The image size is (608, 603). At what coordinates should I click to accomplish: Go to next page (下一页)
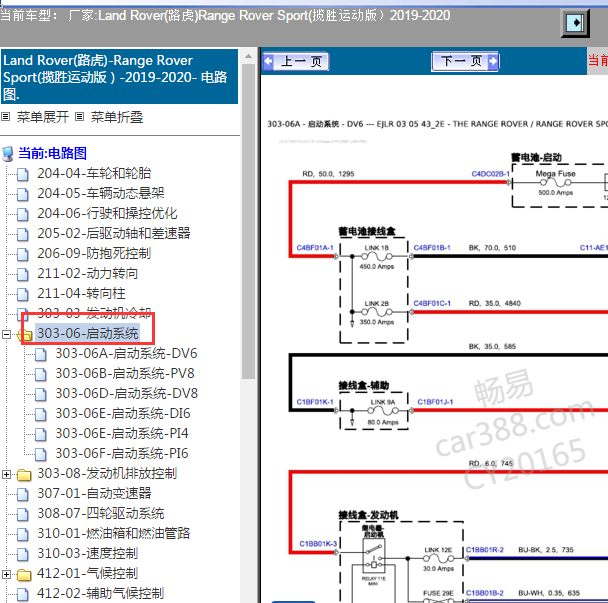465,62
